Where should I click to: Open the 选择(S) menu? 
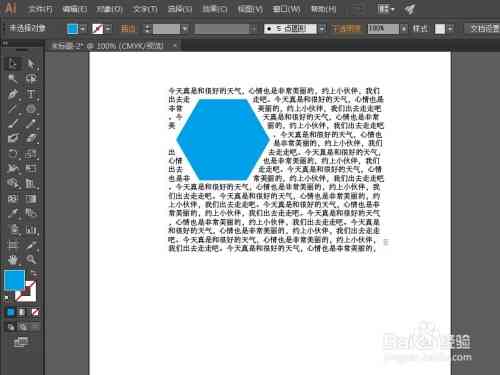(x=180, y=9)
